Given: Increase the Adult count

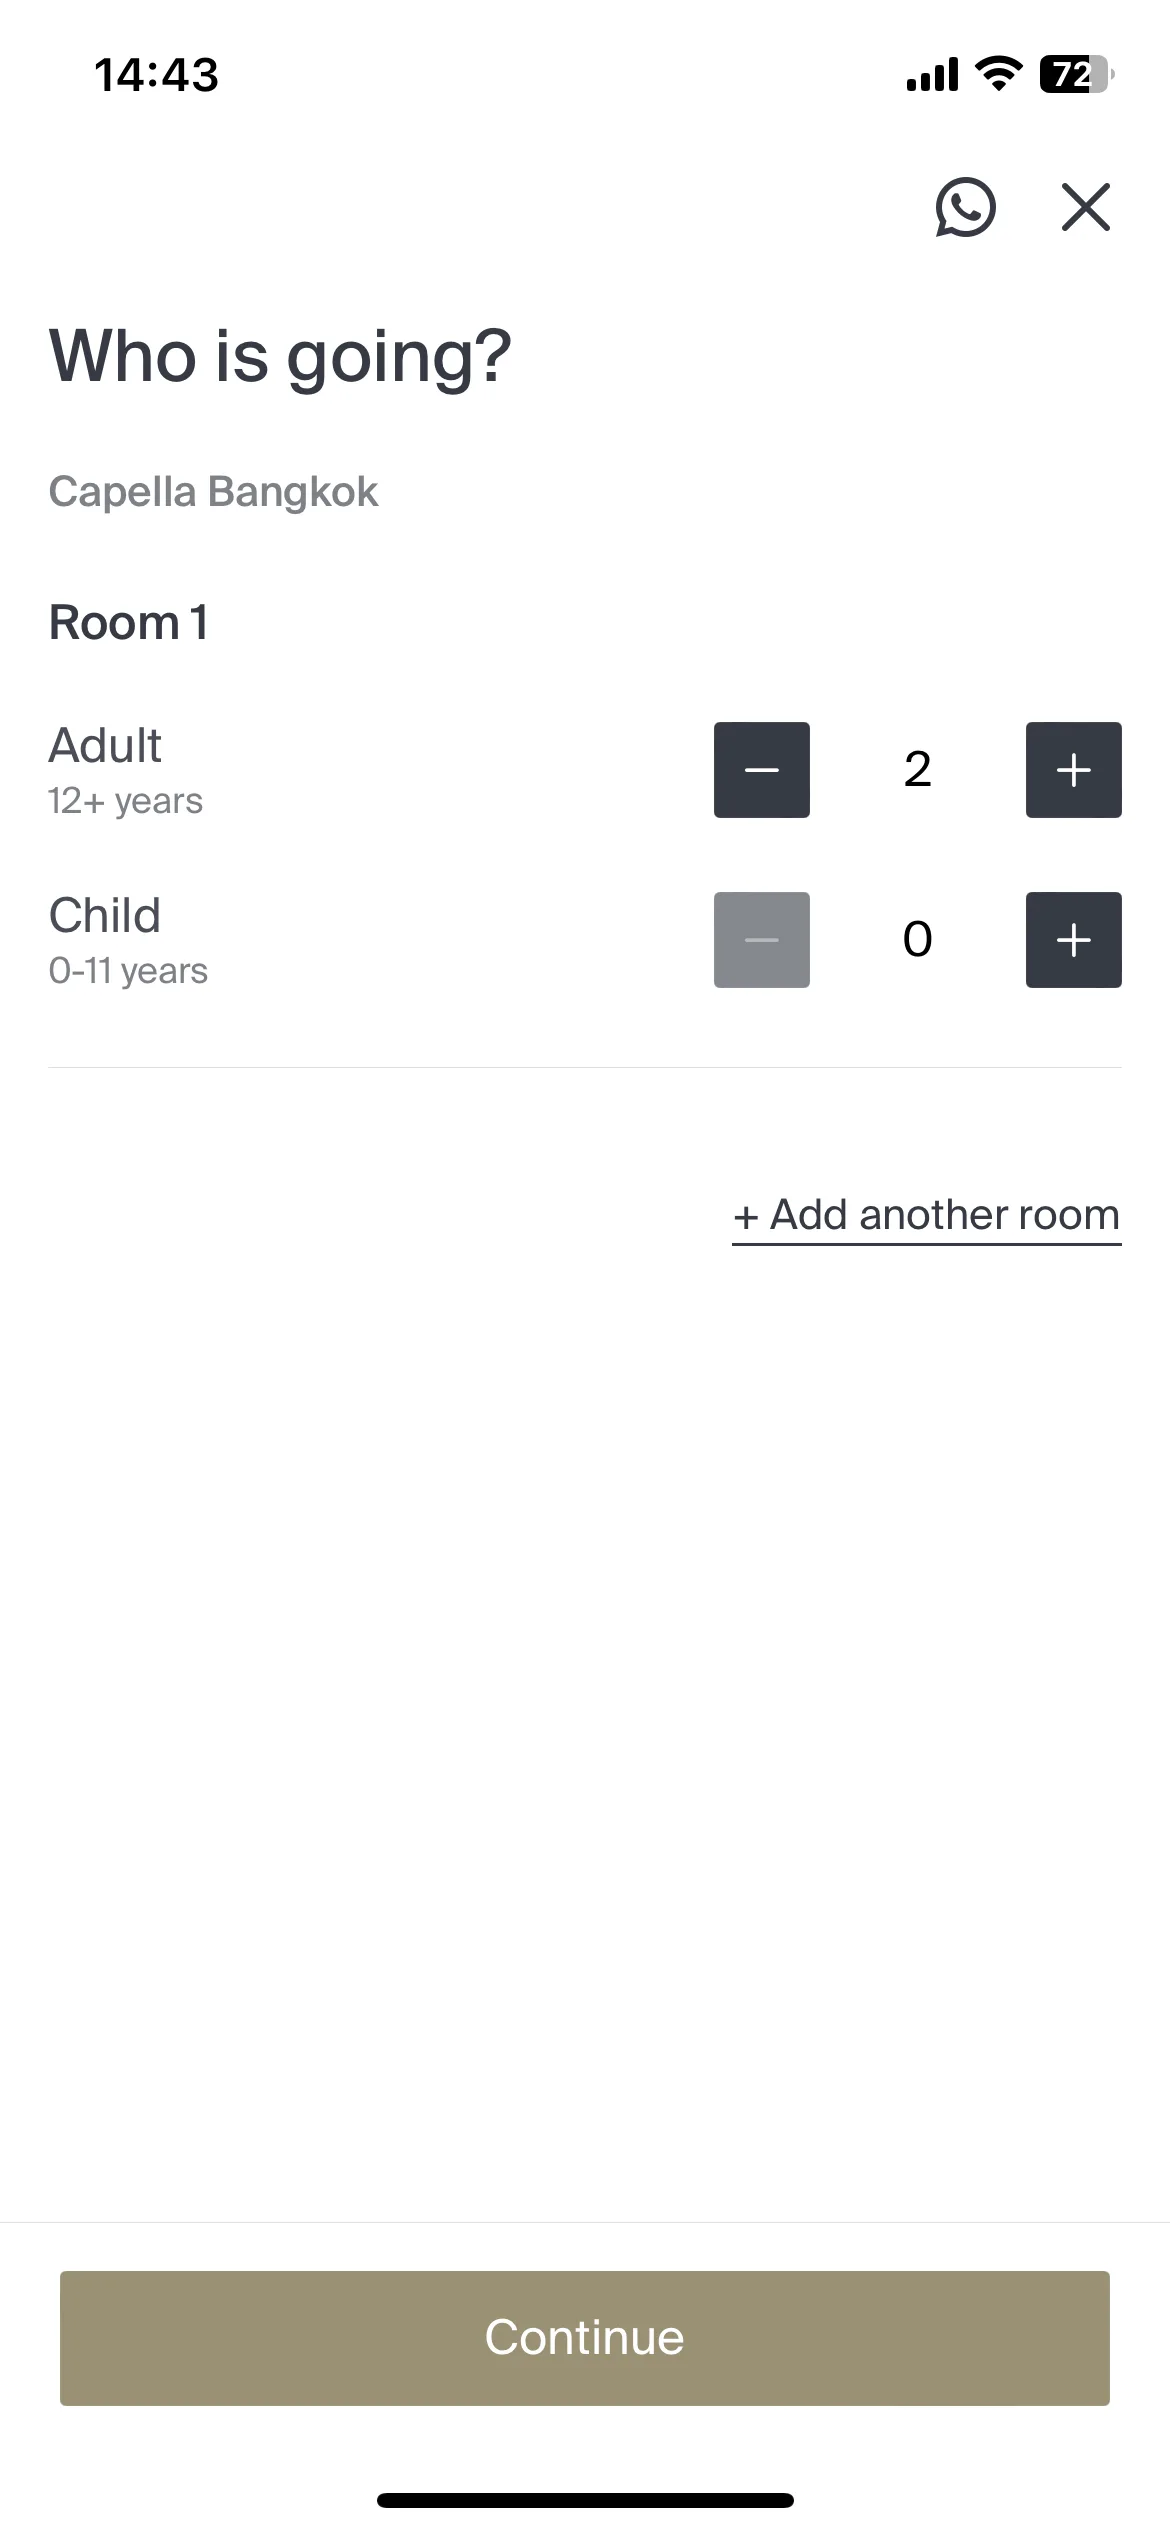Looking at the screenshot, I should (1074, 770).
